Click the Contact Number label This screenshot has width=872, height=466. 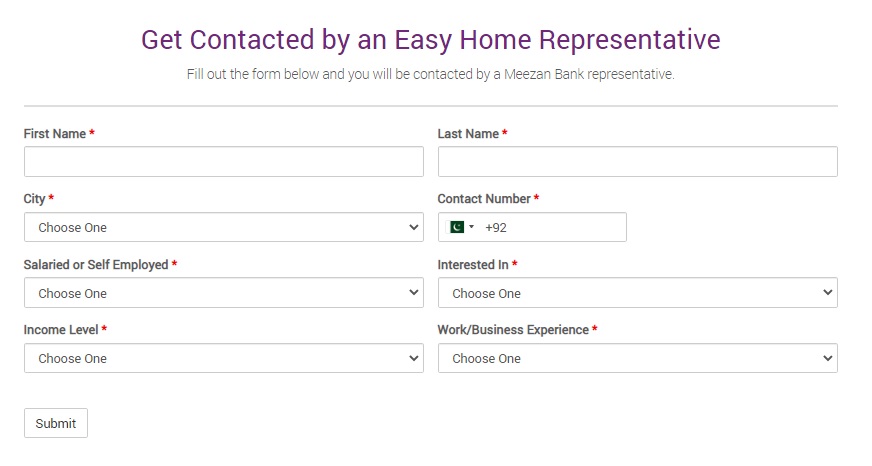tap(484, 199)
